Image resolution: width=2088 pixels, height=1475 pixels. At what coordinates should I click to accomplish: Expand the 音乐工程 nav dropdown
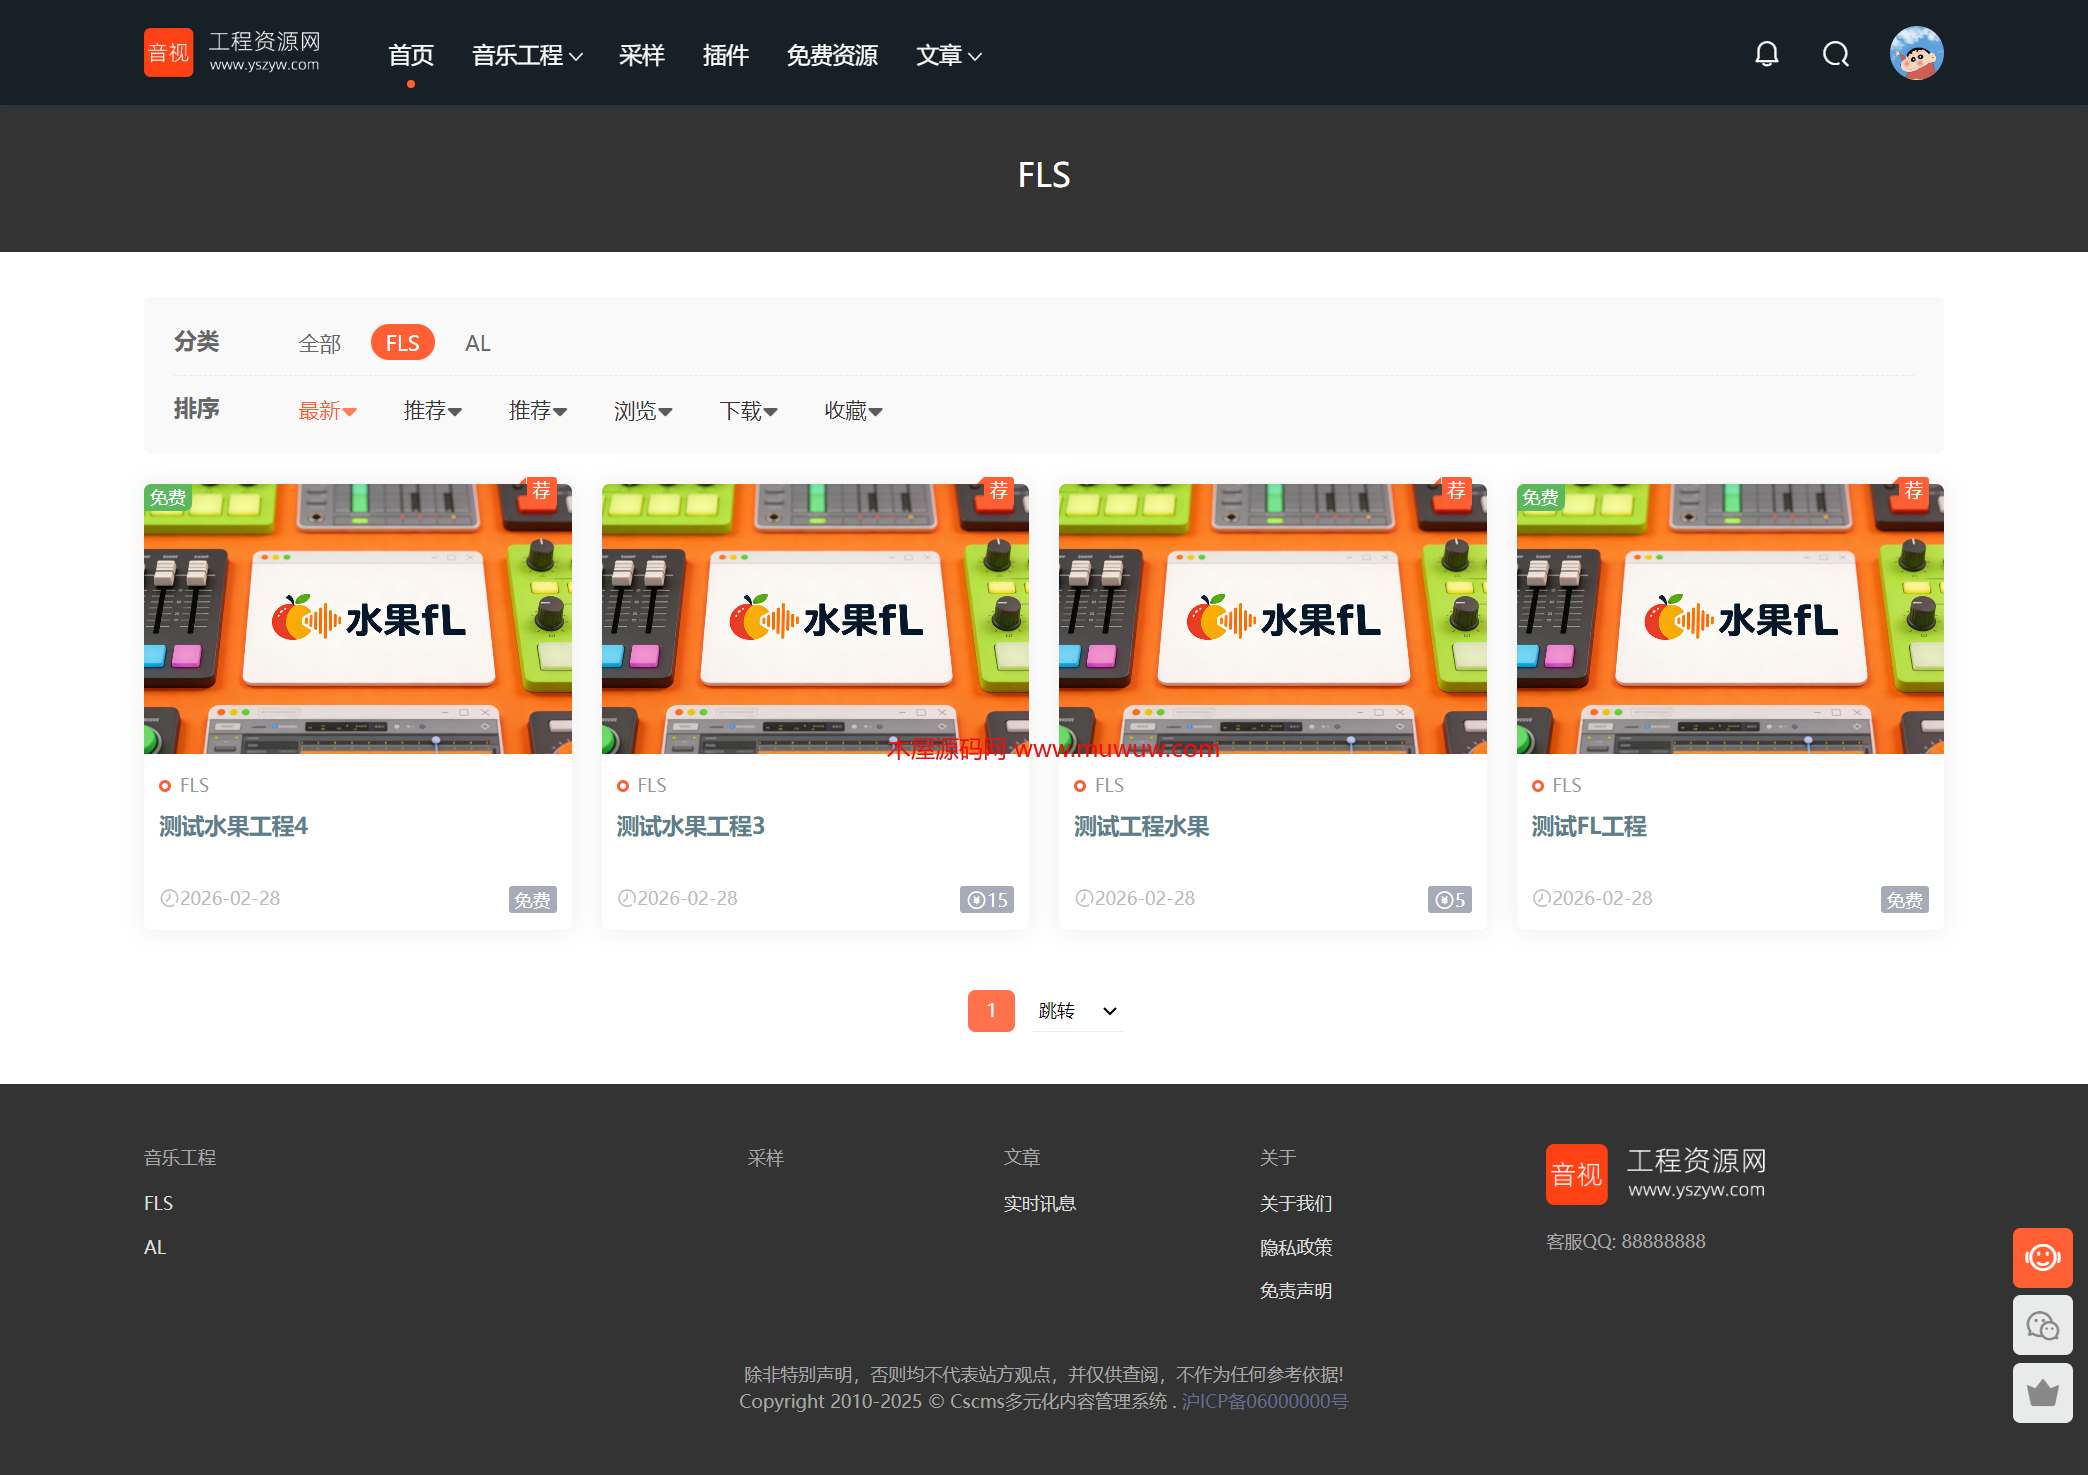pyautogui.click(x=527, y=55)
